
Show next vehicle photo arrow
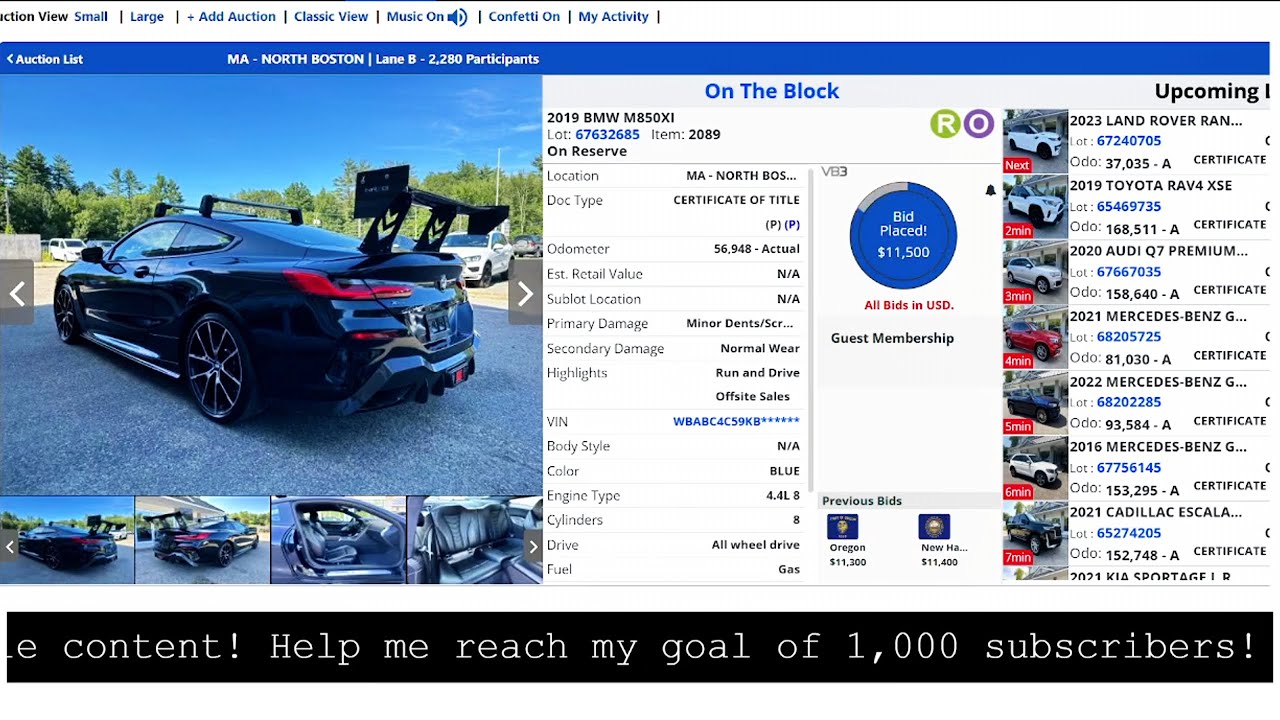coord(525,293)
